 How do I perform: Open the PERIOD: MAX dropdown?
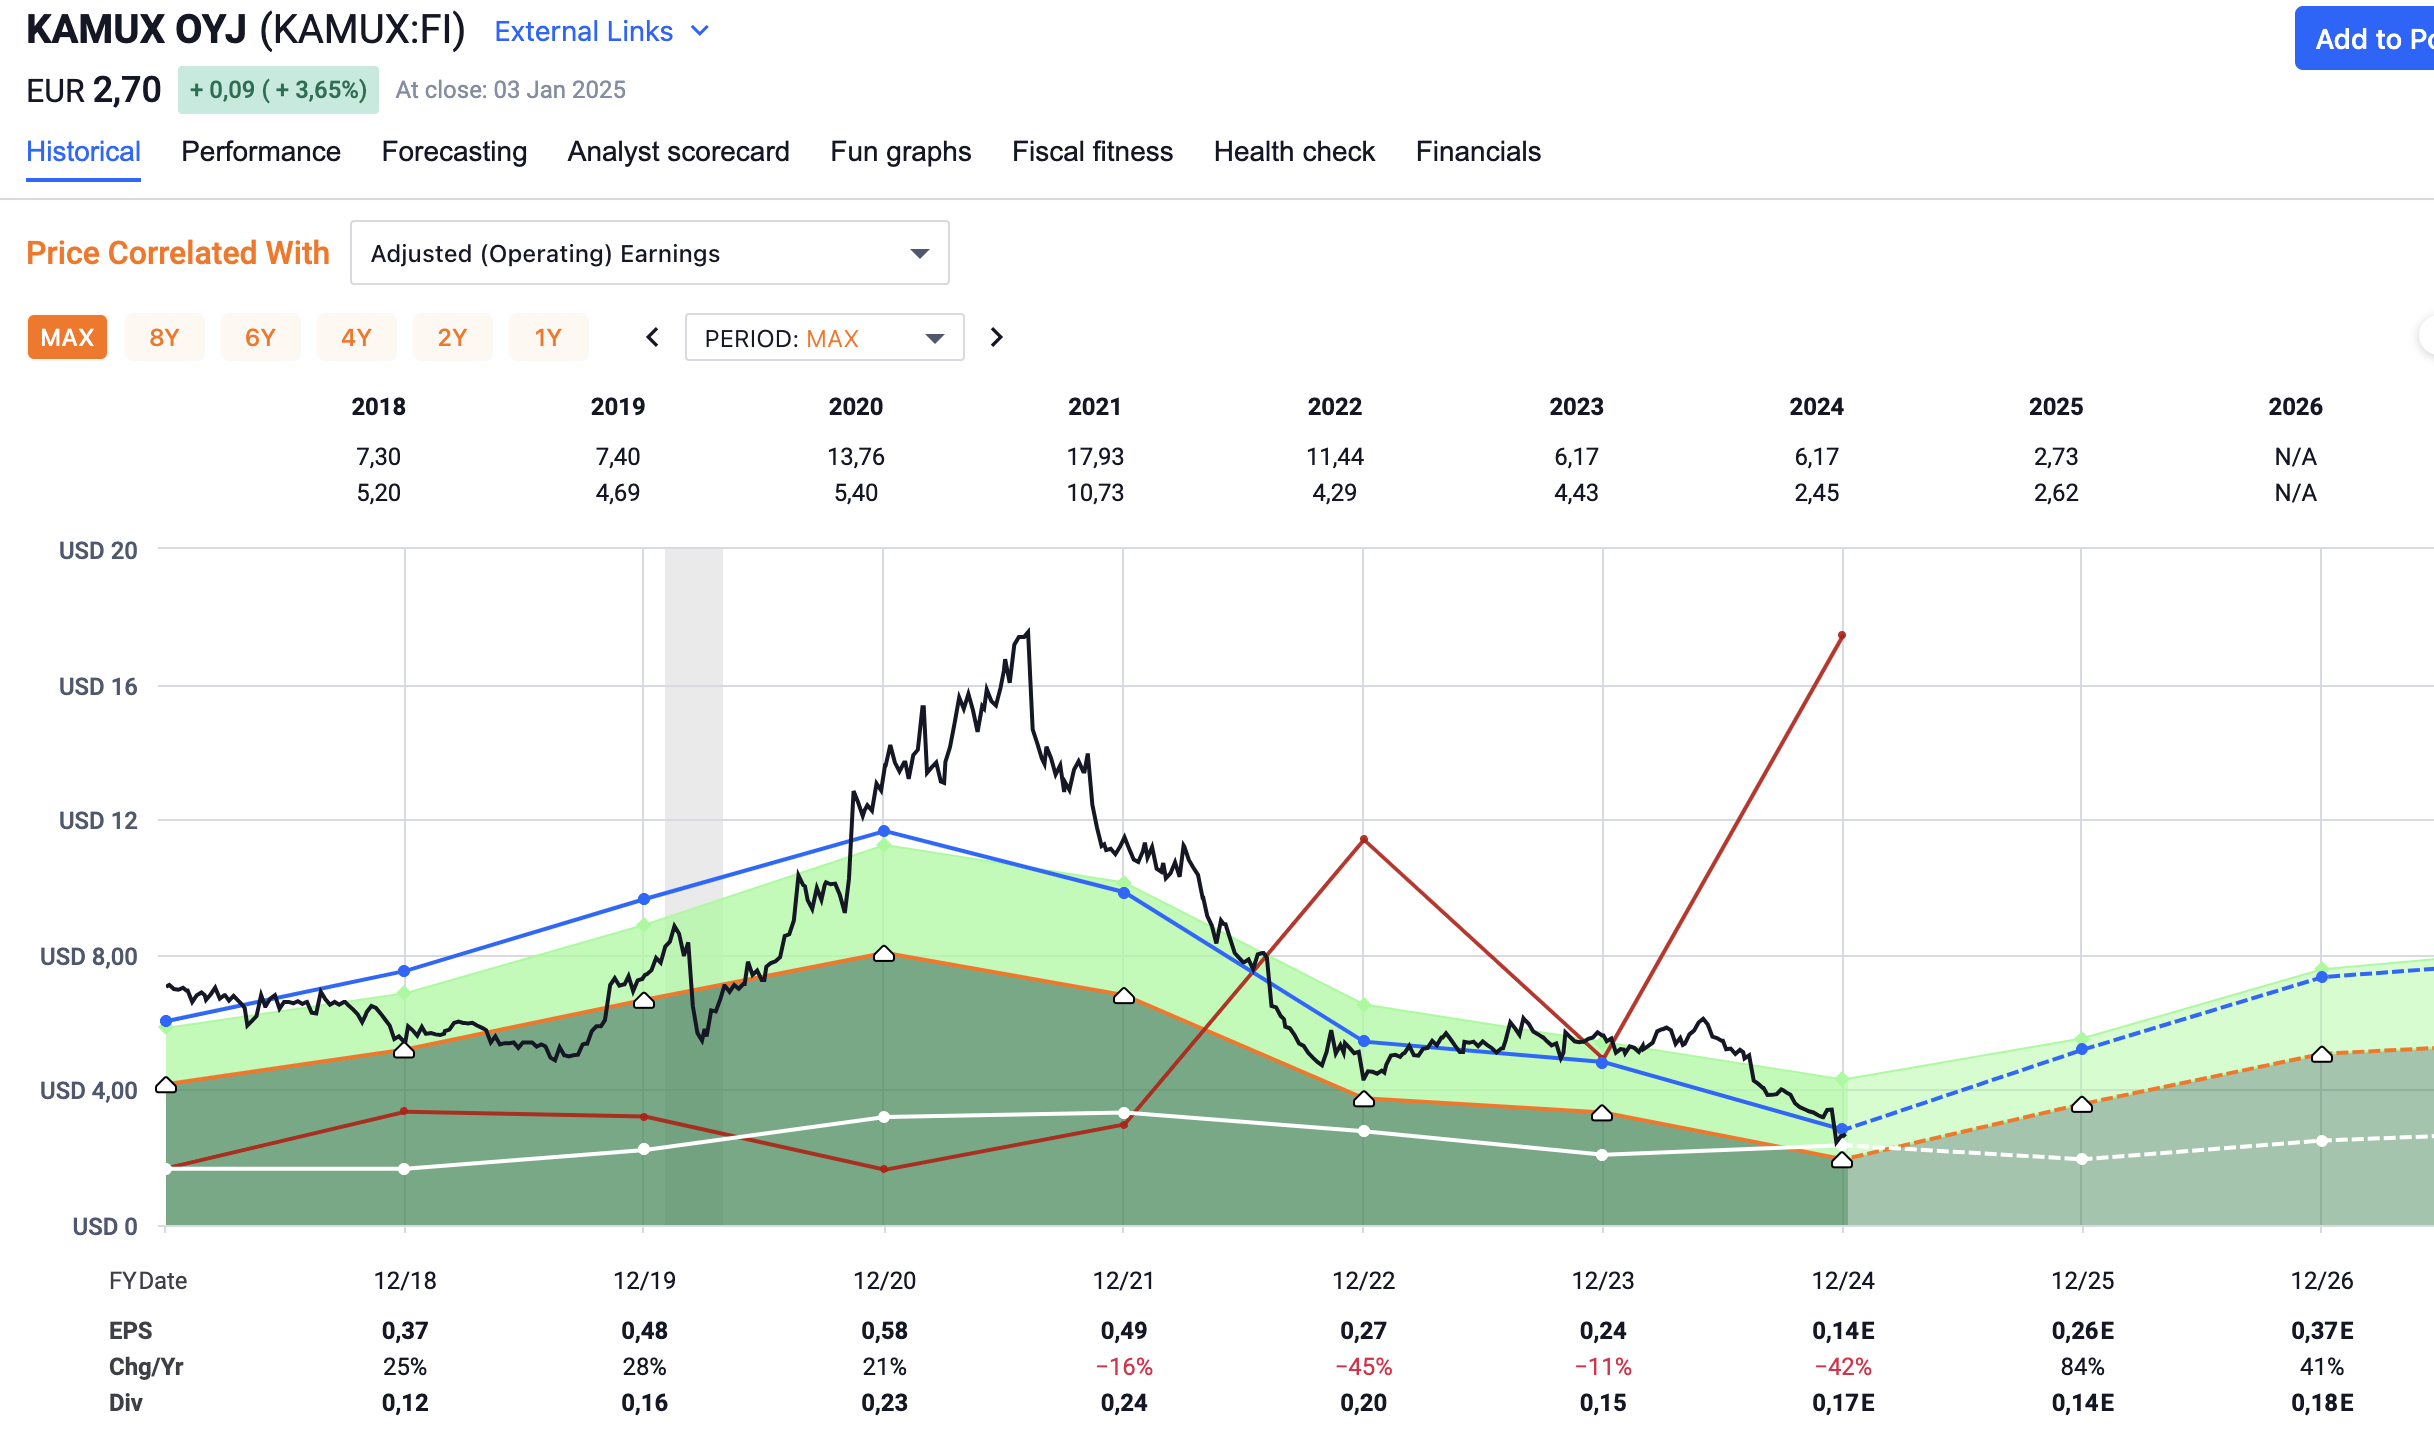pyautogui.click(x=824, y=338)
